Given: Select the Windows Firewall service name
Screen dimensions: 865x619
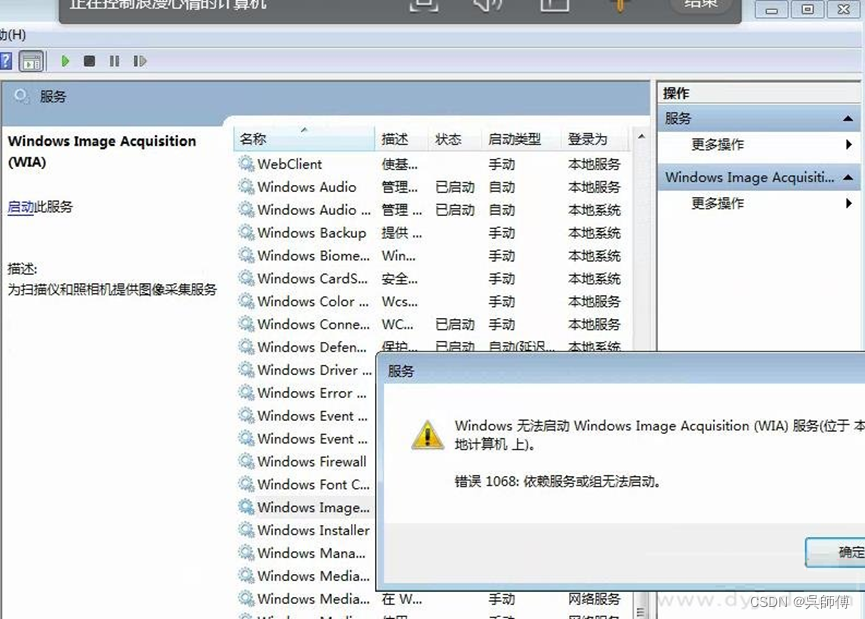Looking at the screenshot, I should point(312,461).
